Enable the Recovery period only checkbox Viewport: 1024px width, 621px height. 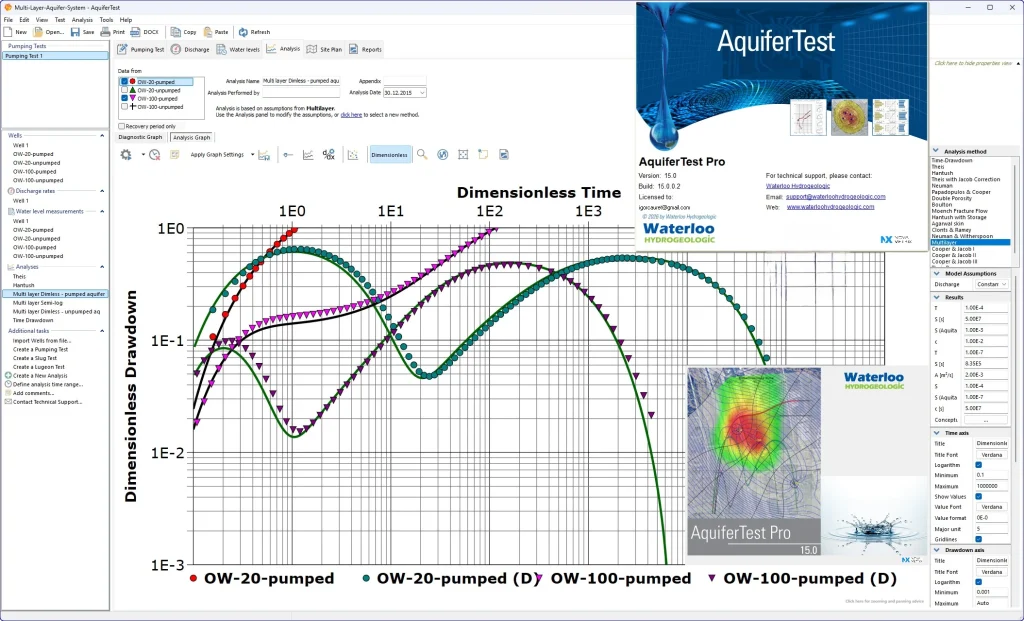pos(122,126)
